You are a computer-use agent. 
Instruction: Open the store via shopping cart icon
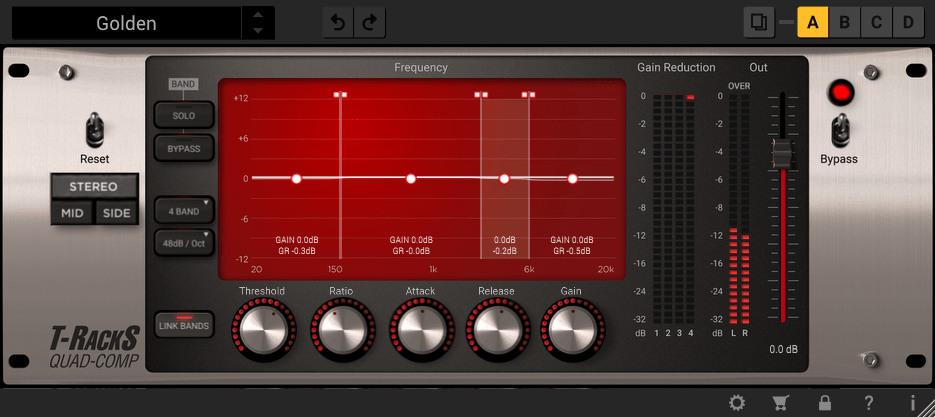click(780, 403)
